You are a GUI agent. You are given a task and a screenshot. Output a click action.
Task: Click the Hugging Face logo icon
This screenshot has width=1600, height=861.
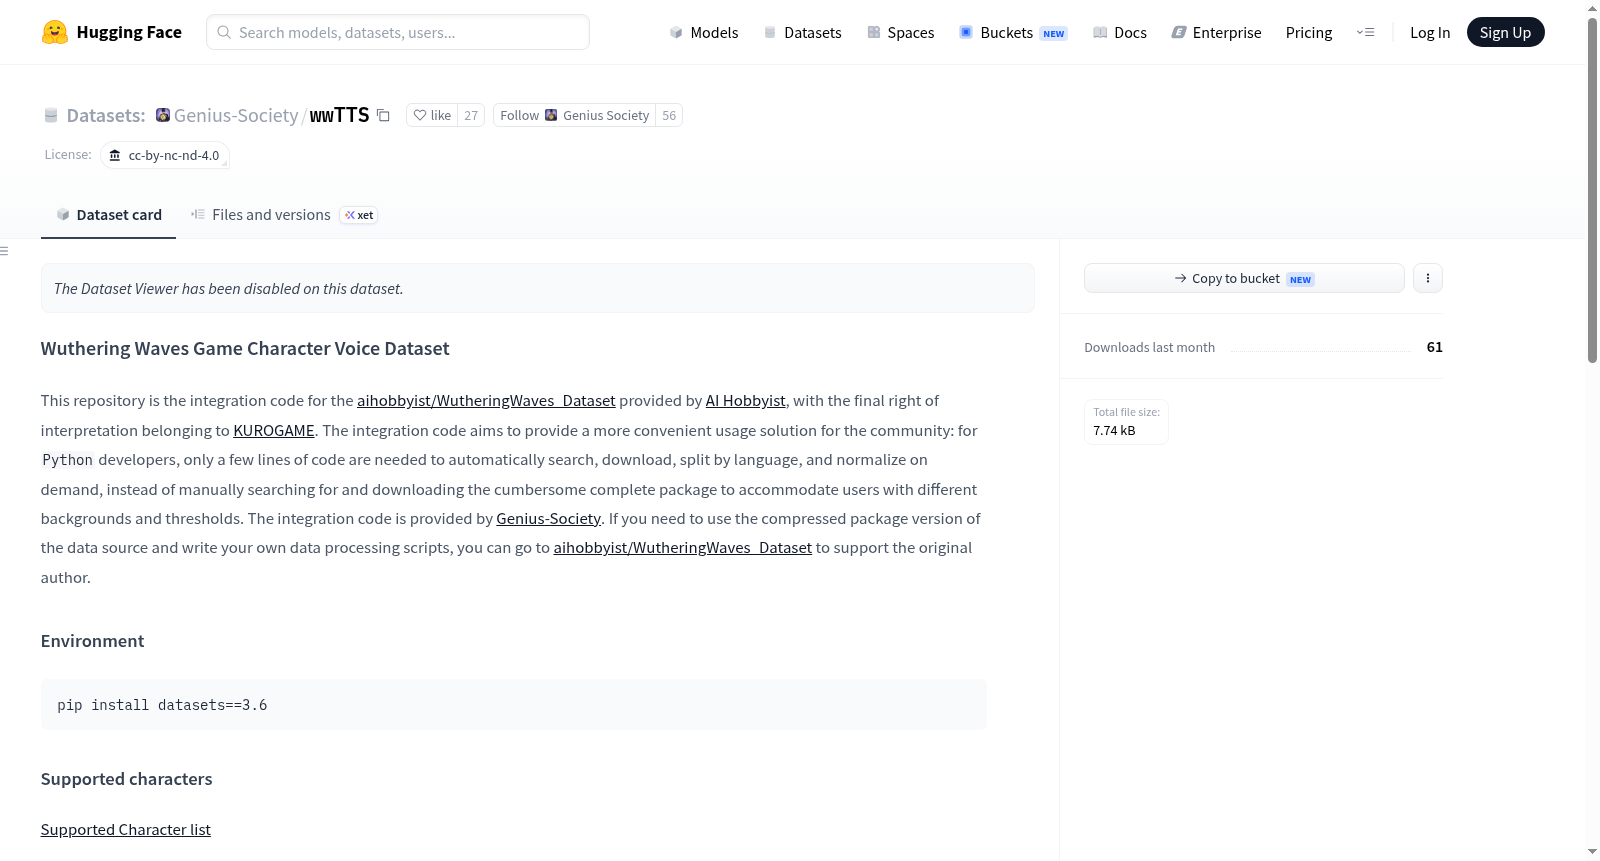point(55,32)
